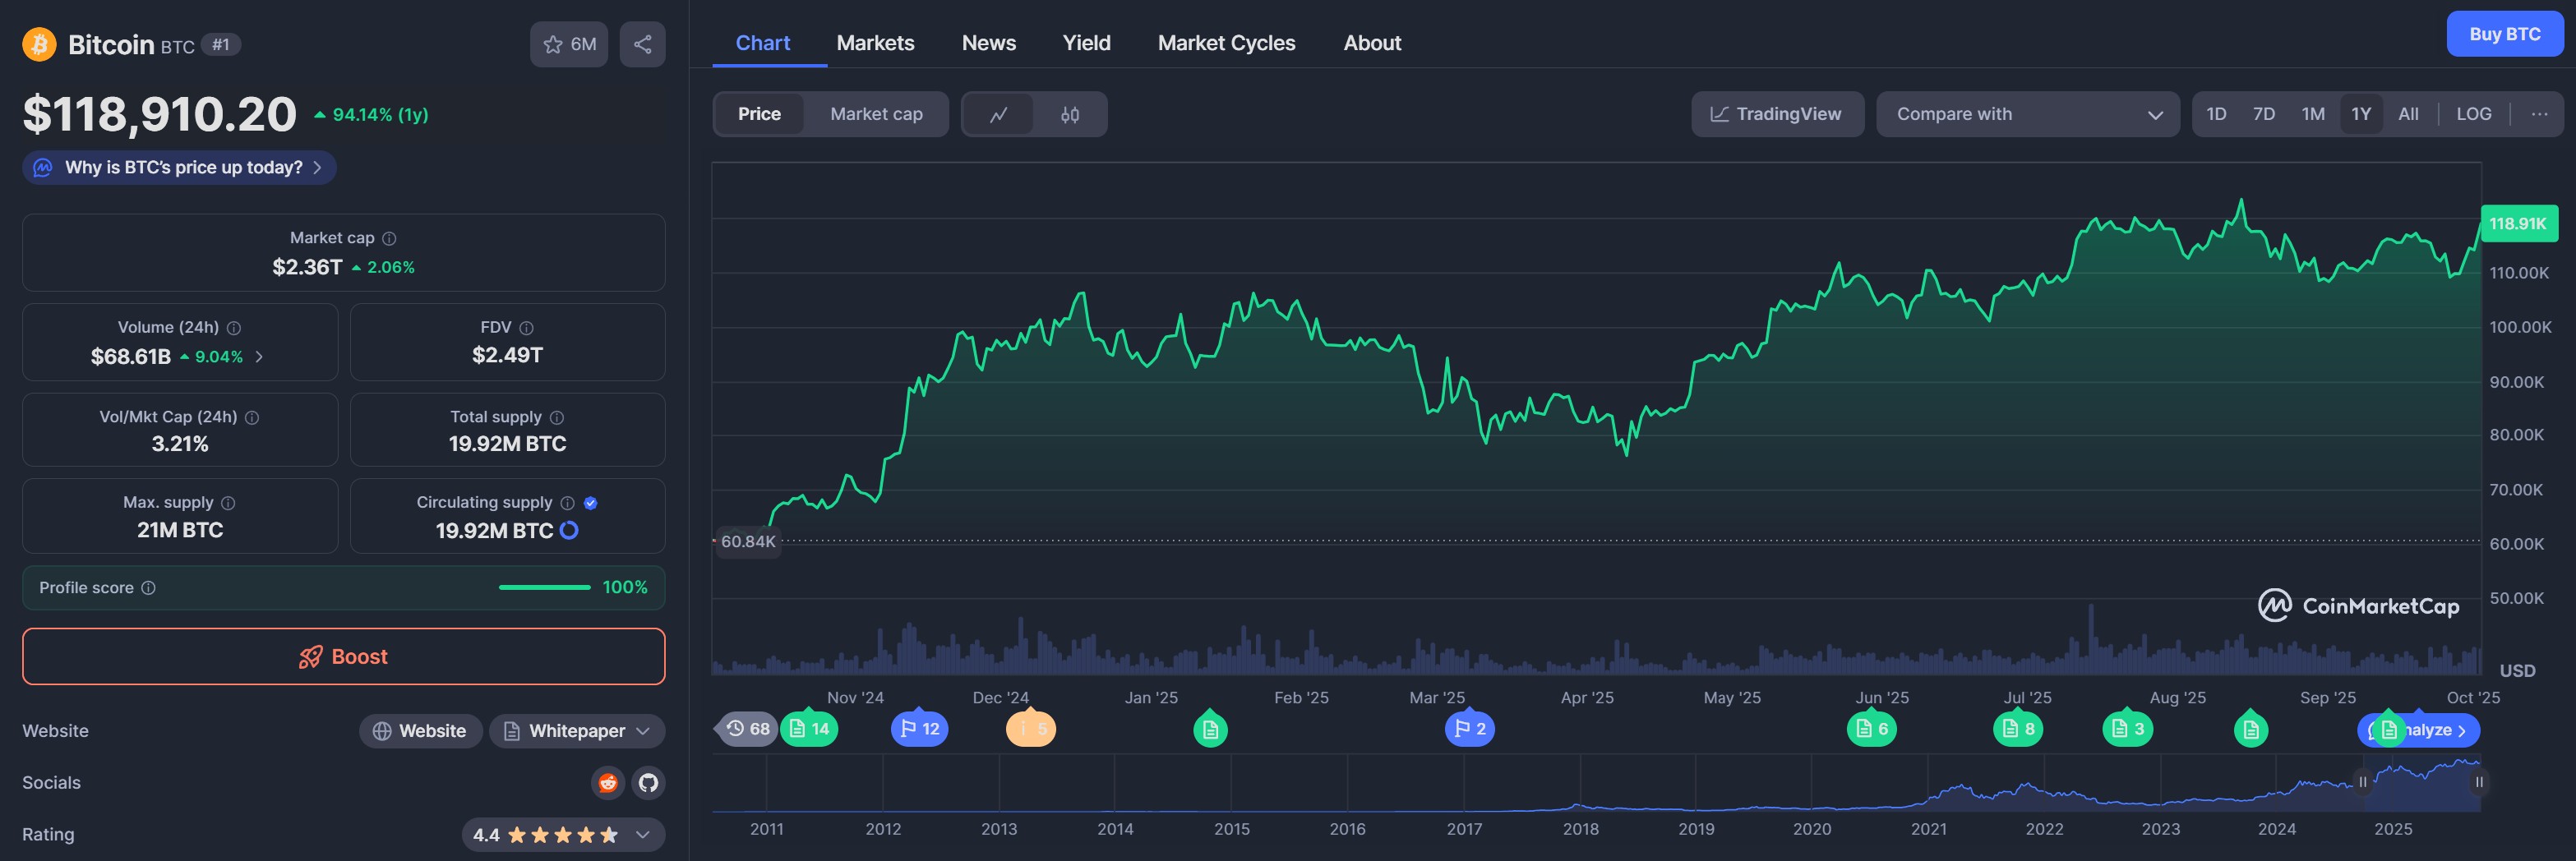Select the line chart icon
The height and width of the screenshot is (861, 2576).
(998, 114)
